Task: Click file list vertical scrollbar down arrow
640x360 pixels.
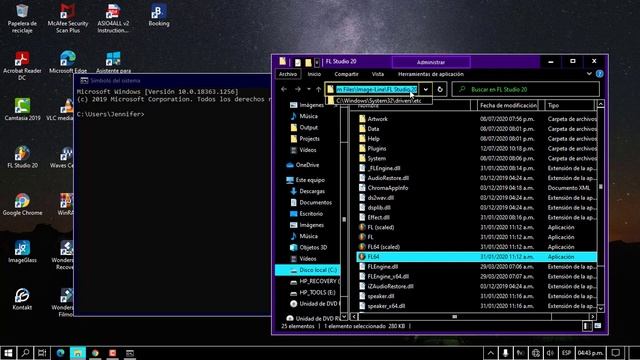Action: pyautogui.click(x=600, y=309)
